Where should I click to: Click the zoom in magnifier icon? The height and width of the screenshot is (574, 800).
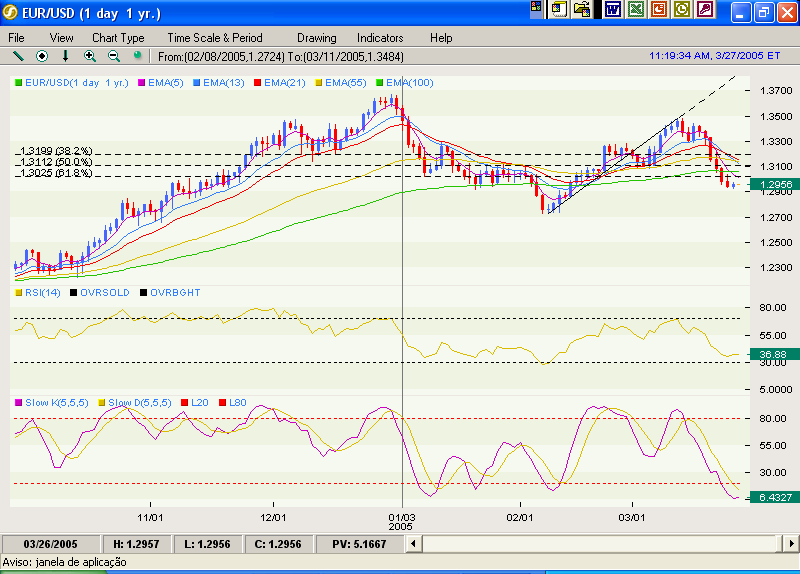tap(90, 56)
